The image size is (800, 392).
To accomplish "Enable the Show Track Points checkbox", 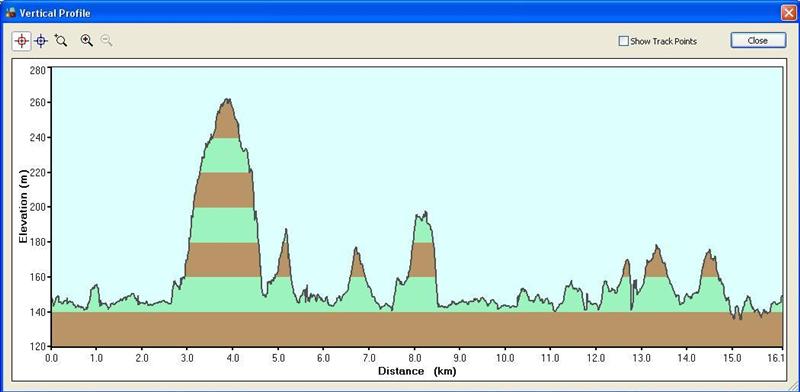I will coord(623,41).
